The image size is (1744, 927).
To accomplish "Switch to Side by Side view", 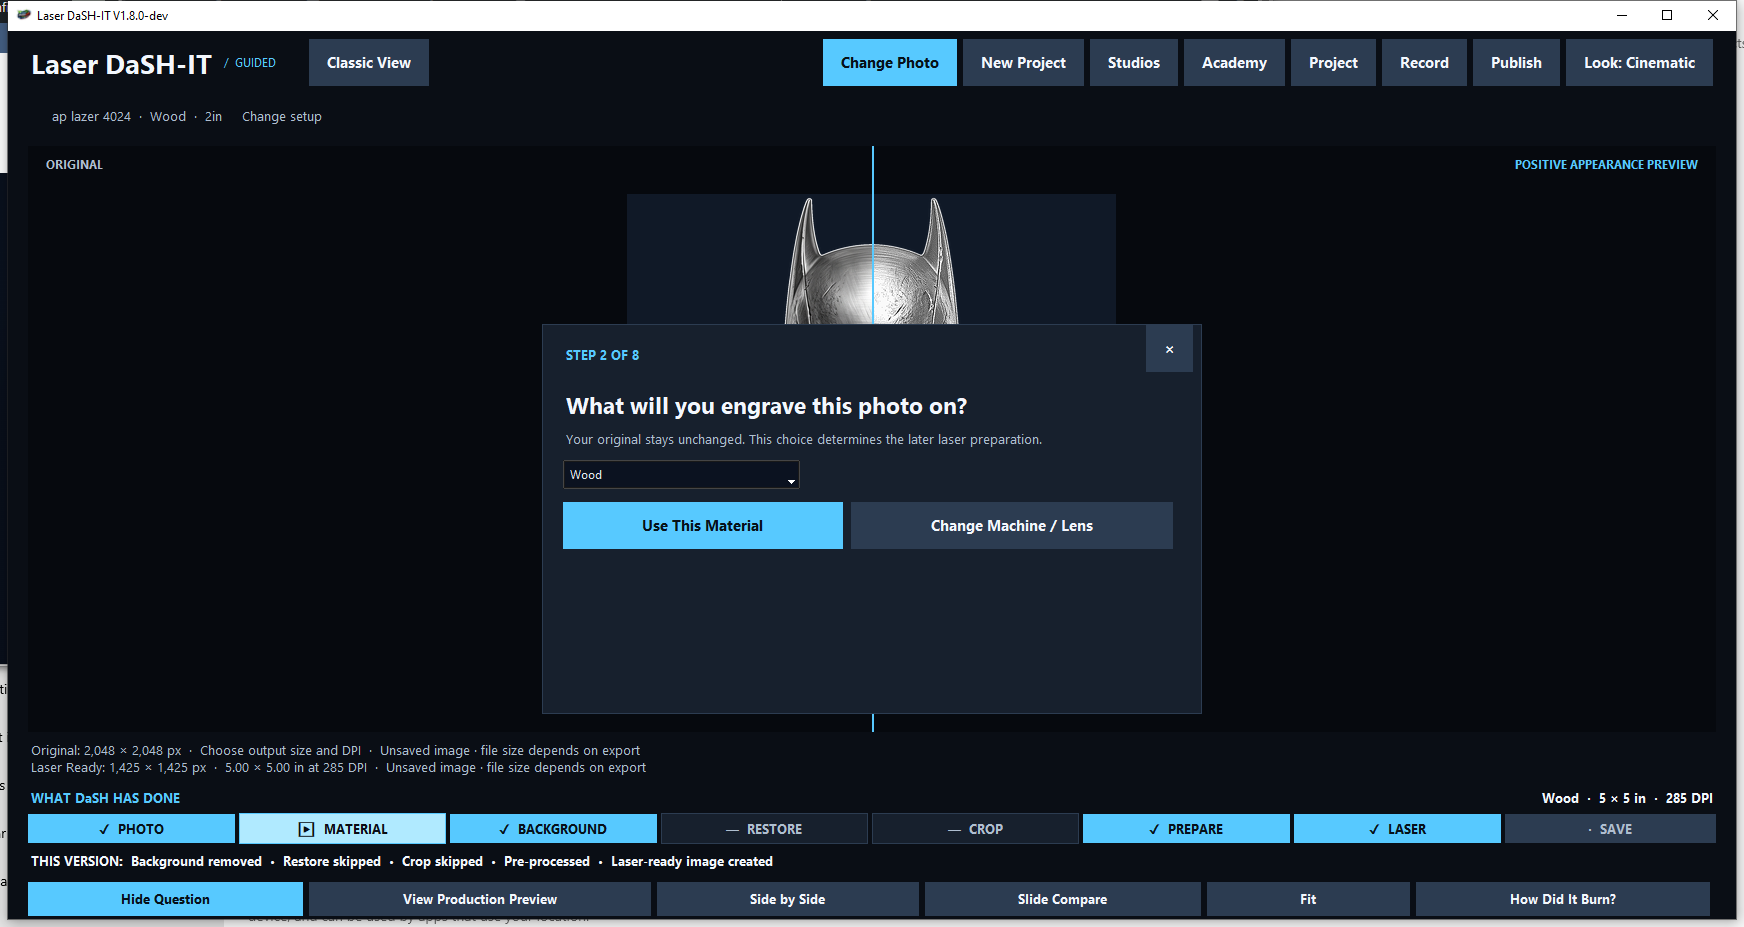I will click(x=787, y=898).
